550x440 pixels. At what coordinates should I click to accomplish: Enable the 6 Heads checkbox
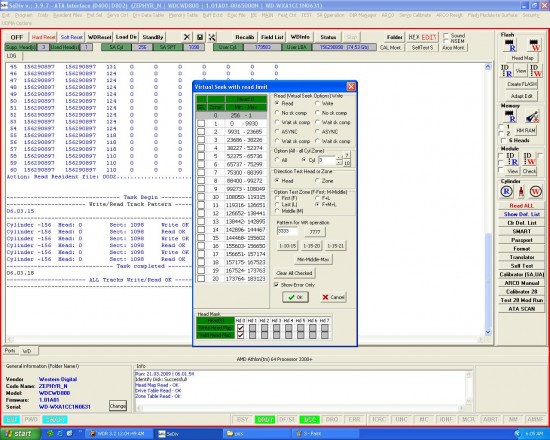(504, 140)
